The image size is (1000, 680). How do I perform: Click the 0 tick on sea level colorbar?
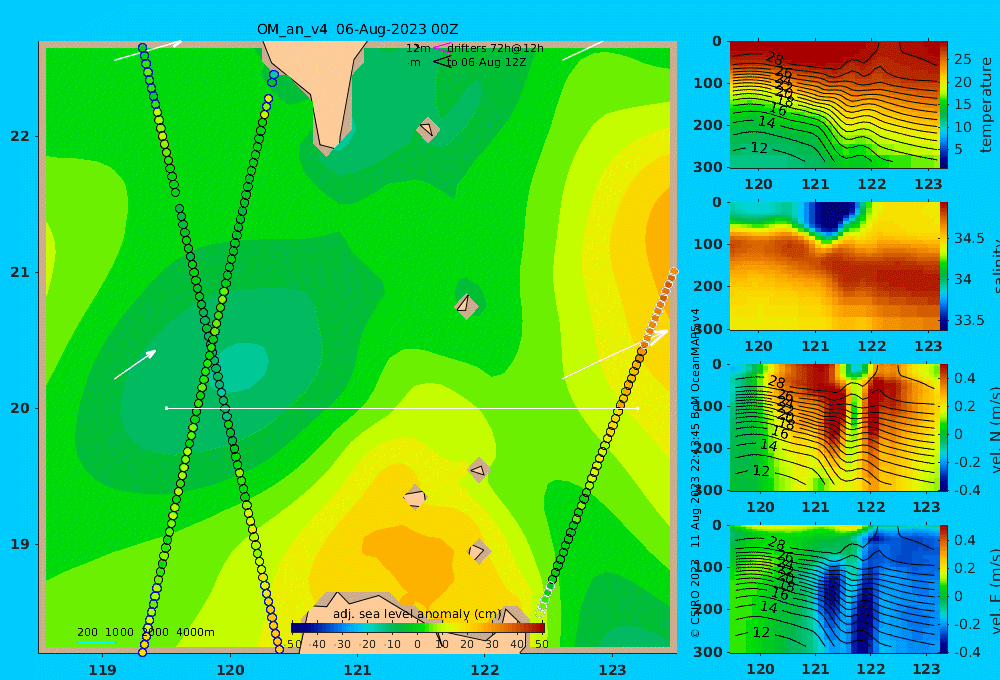pyautogui.click(x=418, y=644)
